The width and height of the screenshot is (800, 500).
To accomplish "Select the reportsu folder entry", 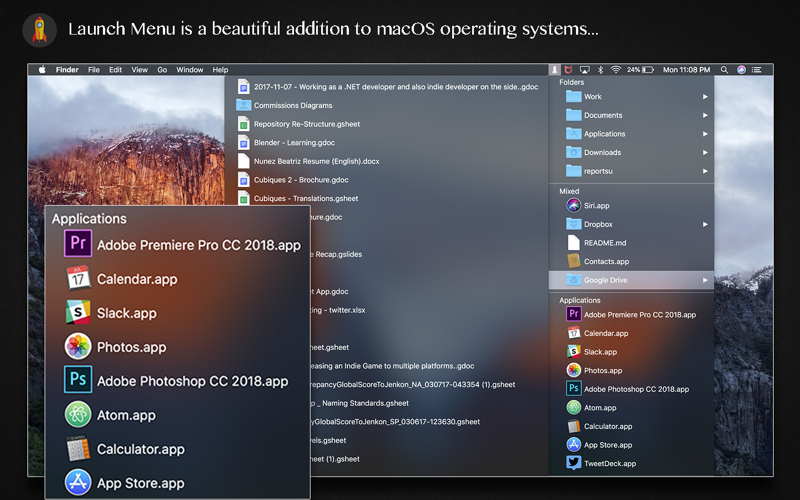I will (x=631, y=171).
